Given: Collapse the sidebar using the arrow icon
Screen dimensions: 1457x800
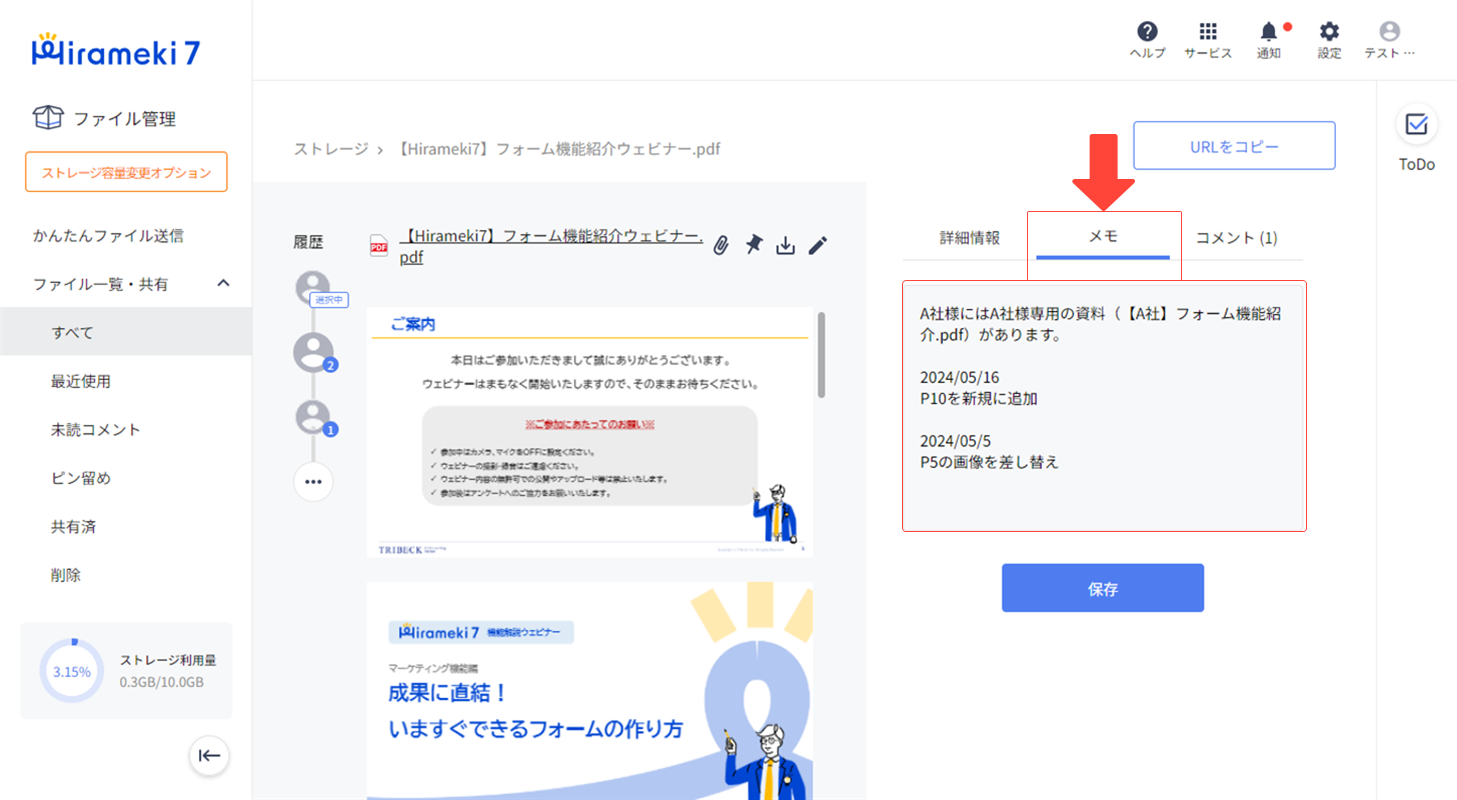Looking at the screenshot, I should coord(208,756).
